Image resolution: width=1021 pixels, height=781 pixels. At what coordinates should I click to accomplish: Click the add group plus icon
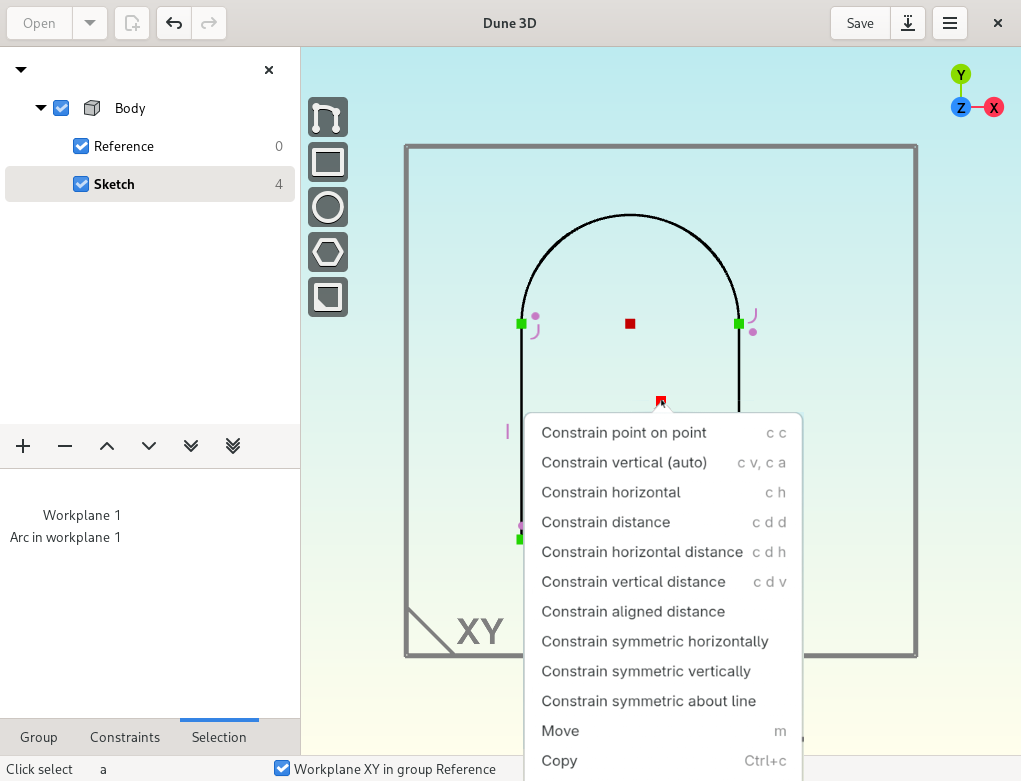23,446
